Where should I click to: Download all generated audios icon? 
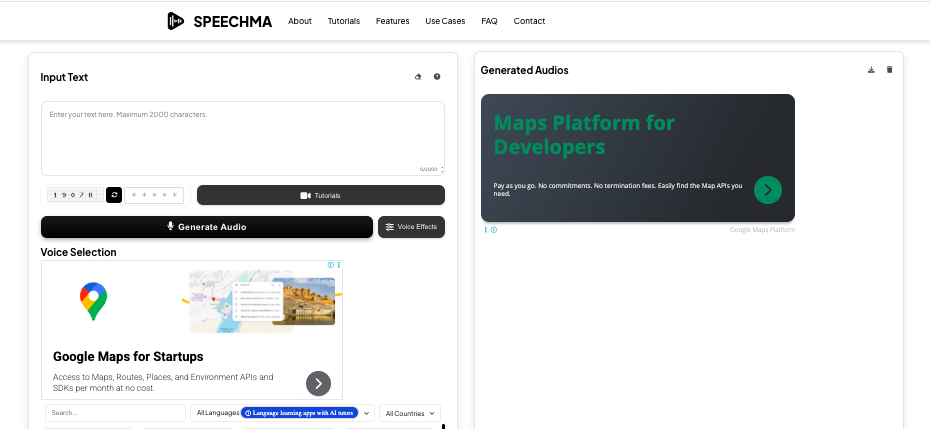pyautogui.click(x=871, y=69)
